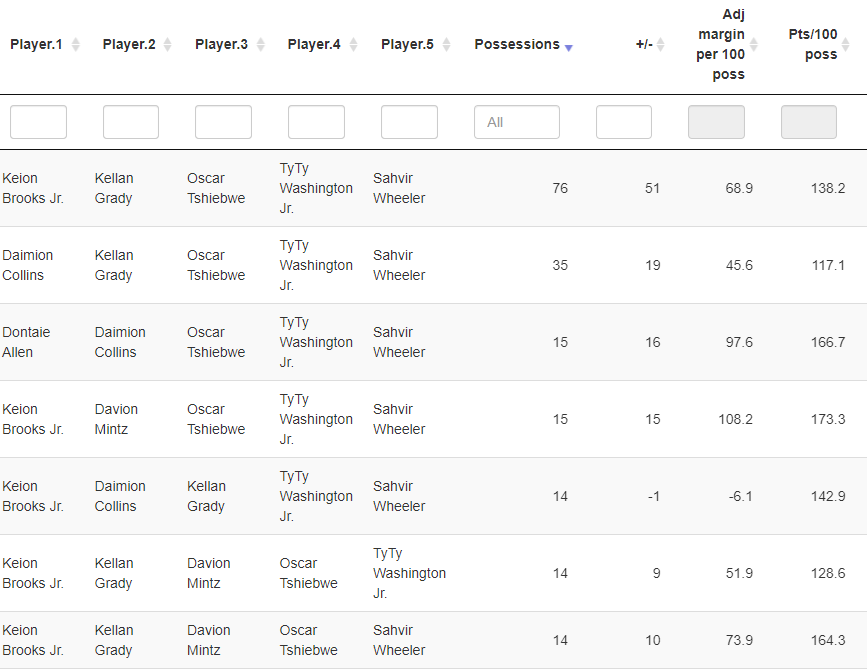Select possessions value 76

560,189
